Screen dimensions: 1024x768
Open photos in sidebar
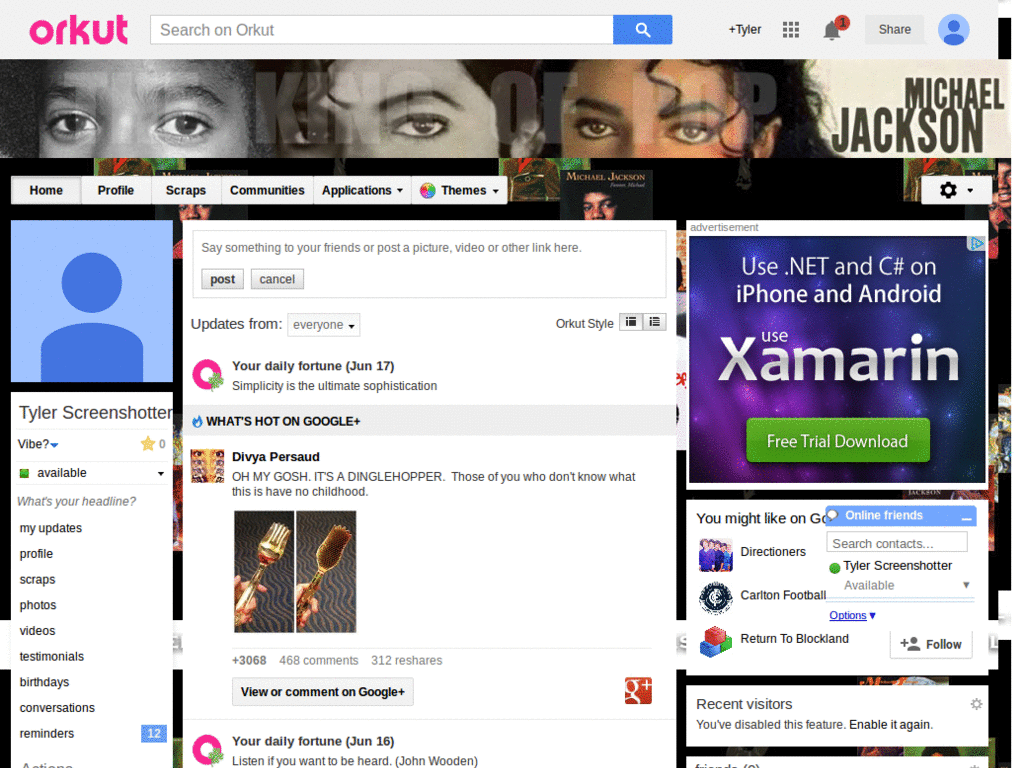point(38,605)
